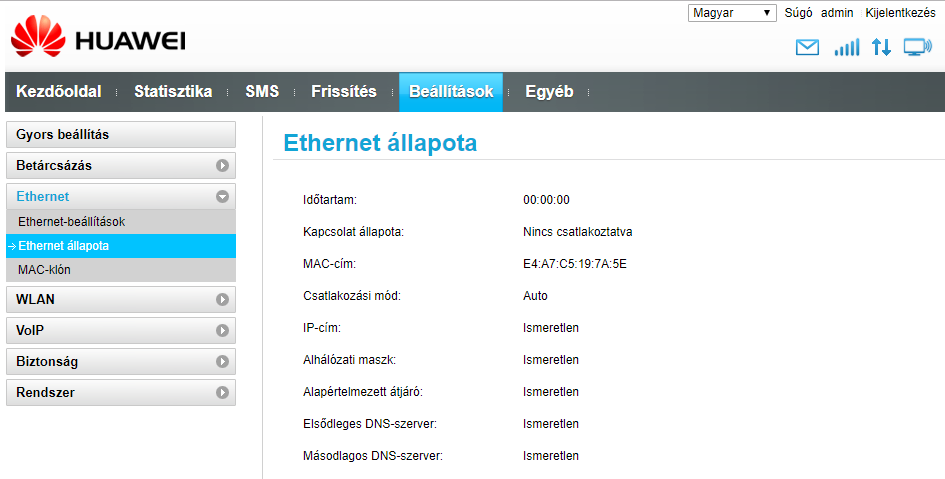Expand the Biztonság section arrow
Screen dimensions: 945x479
222,362
